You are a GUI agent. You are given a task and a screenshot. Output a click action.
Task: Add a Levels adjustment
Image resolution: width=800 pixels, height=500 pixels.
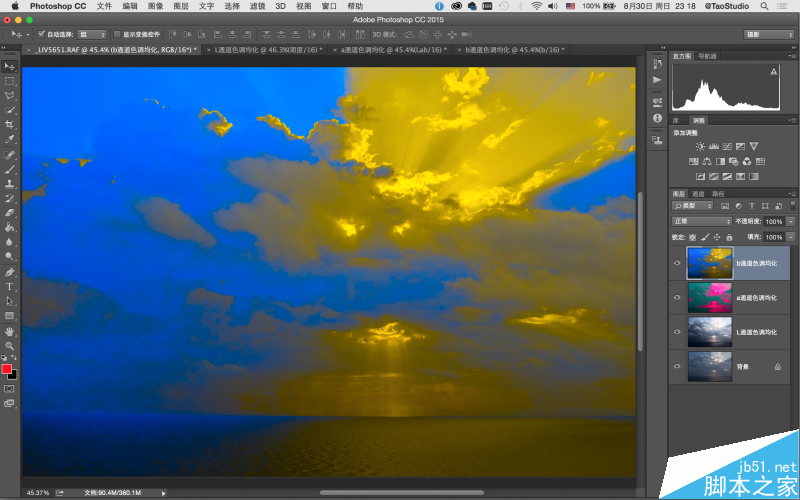point(714,146)
